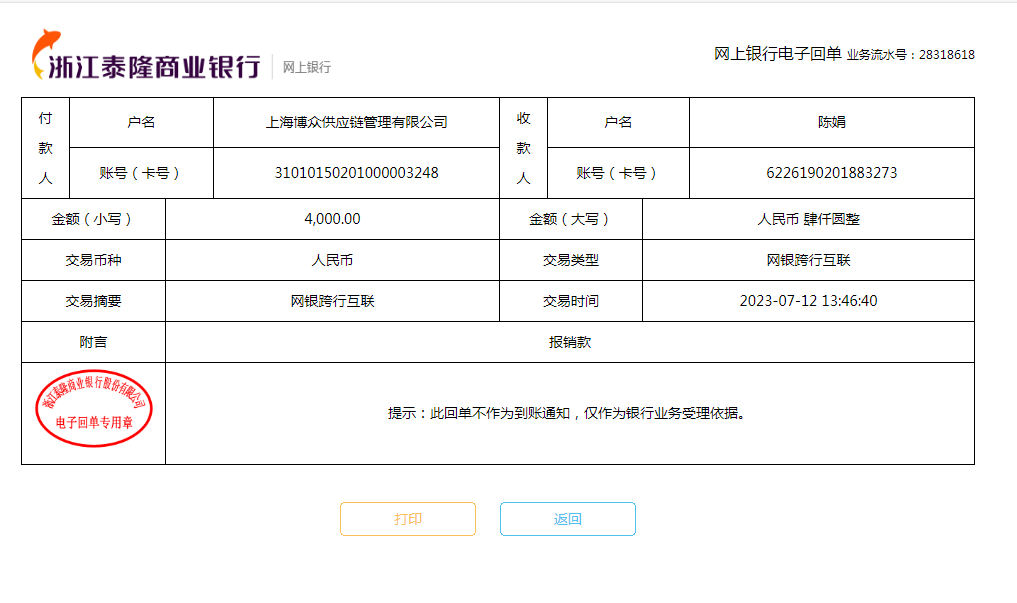
Task: Click the serial number 28318618
Action: pos(946,55)
